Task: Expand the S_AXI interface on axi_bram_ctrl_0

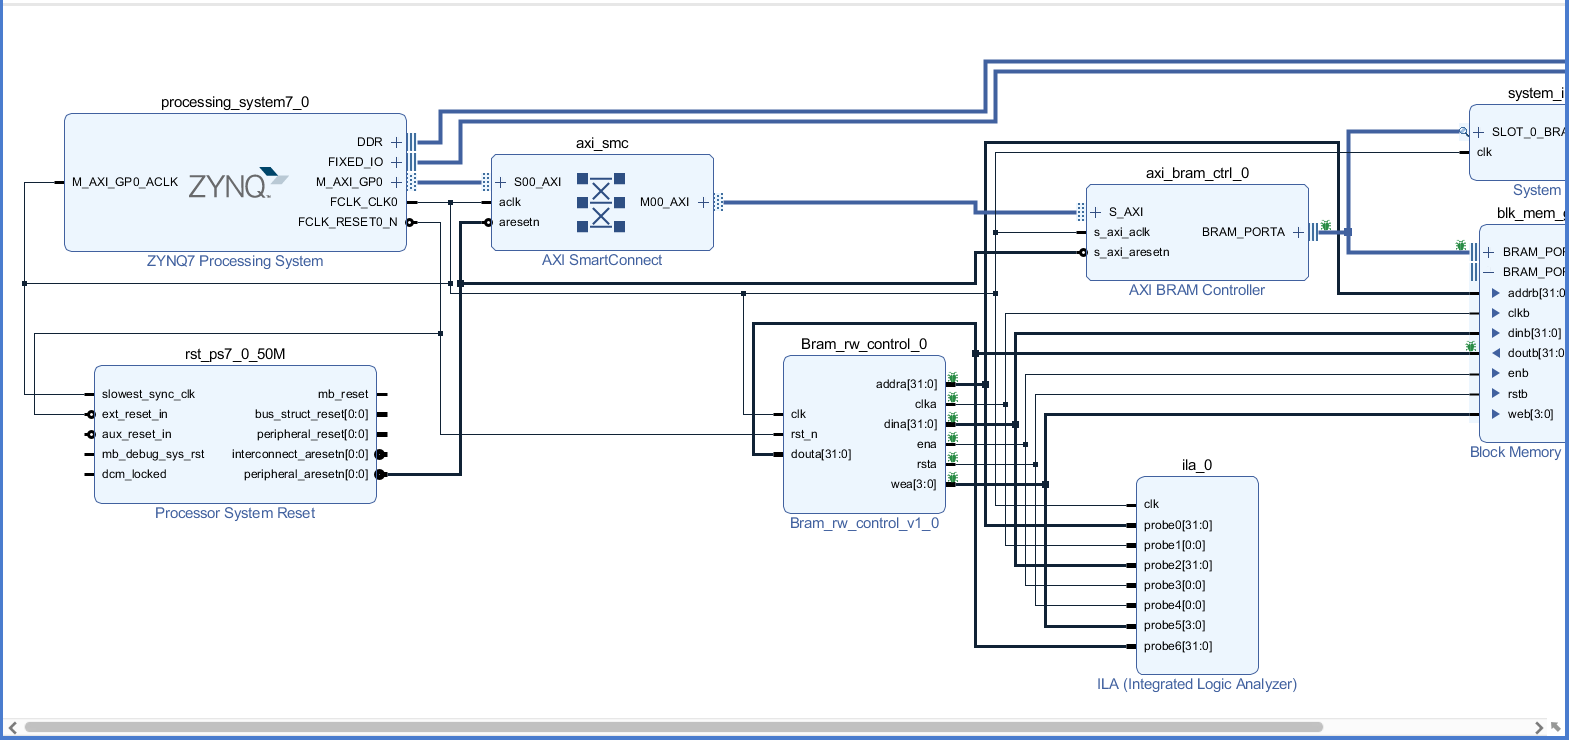Action: click(1096, 212)
